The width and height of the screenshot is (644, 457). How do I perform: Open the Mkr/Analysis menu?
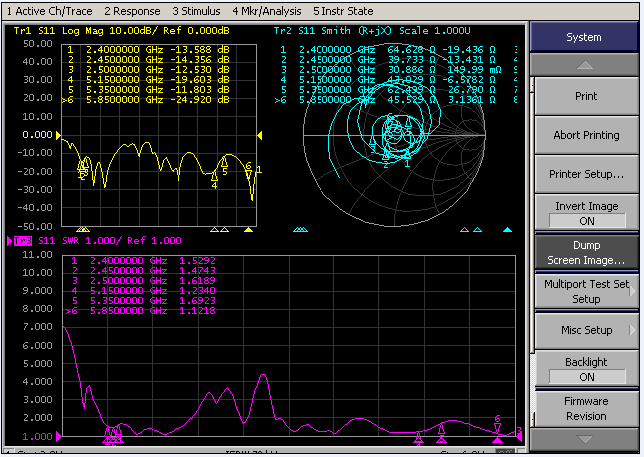pyautogui.click(x=269, y=10)
